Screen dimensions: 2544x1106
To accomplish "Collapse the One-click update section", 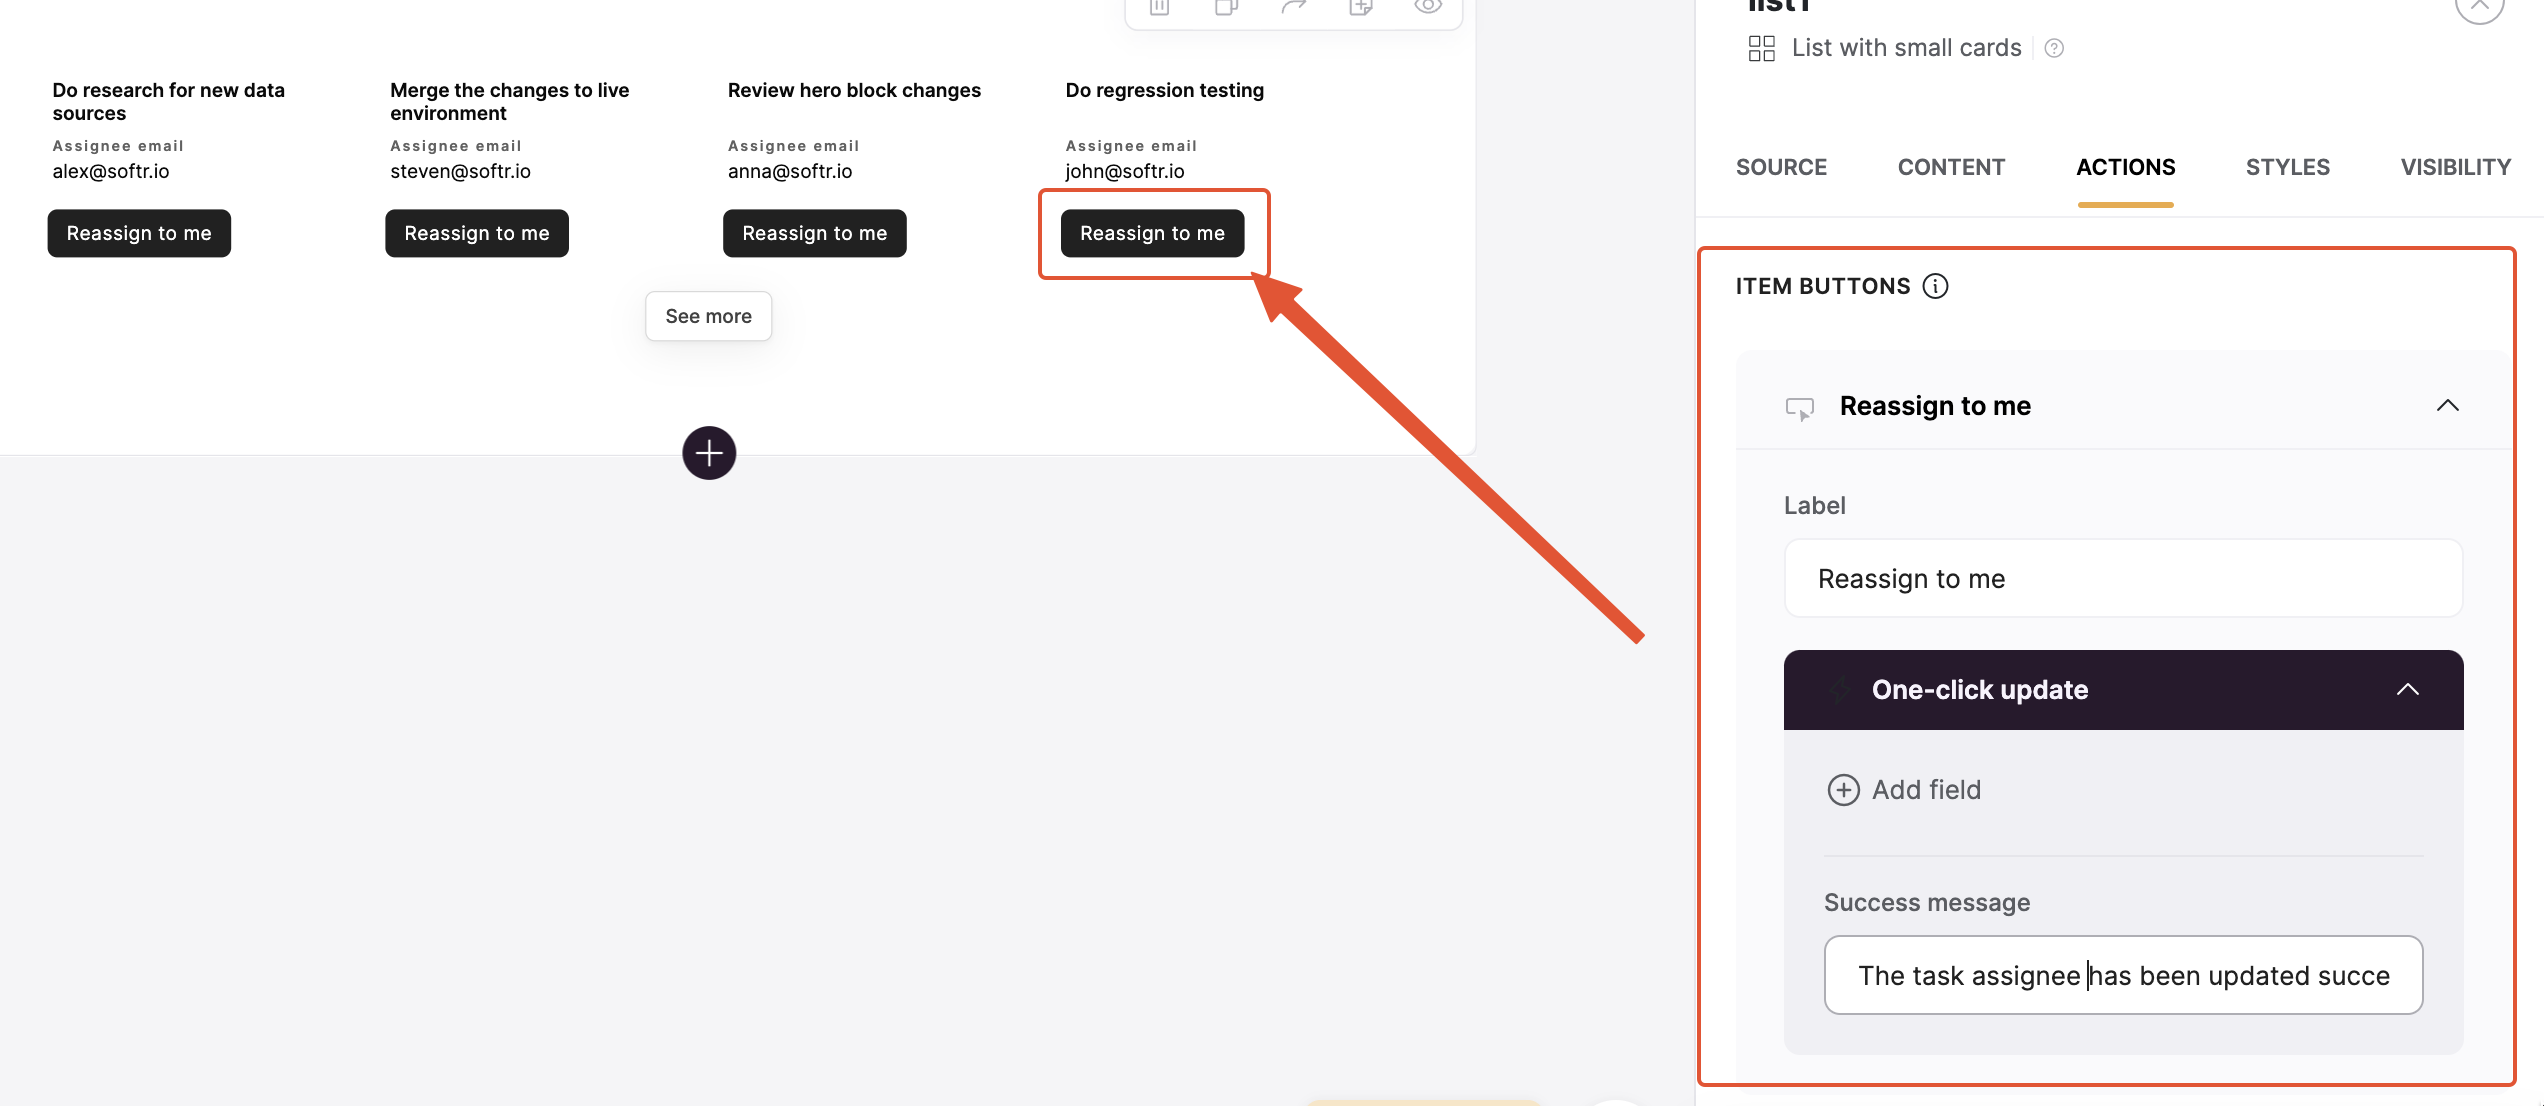I will (2407, 690).
